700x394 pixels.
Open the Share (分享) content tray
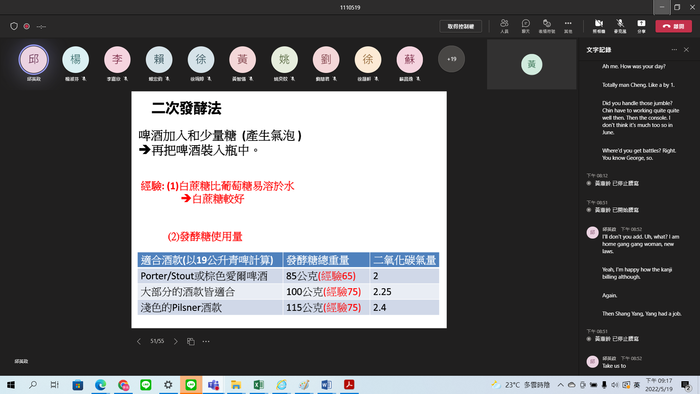coord(641,26)
